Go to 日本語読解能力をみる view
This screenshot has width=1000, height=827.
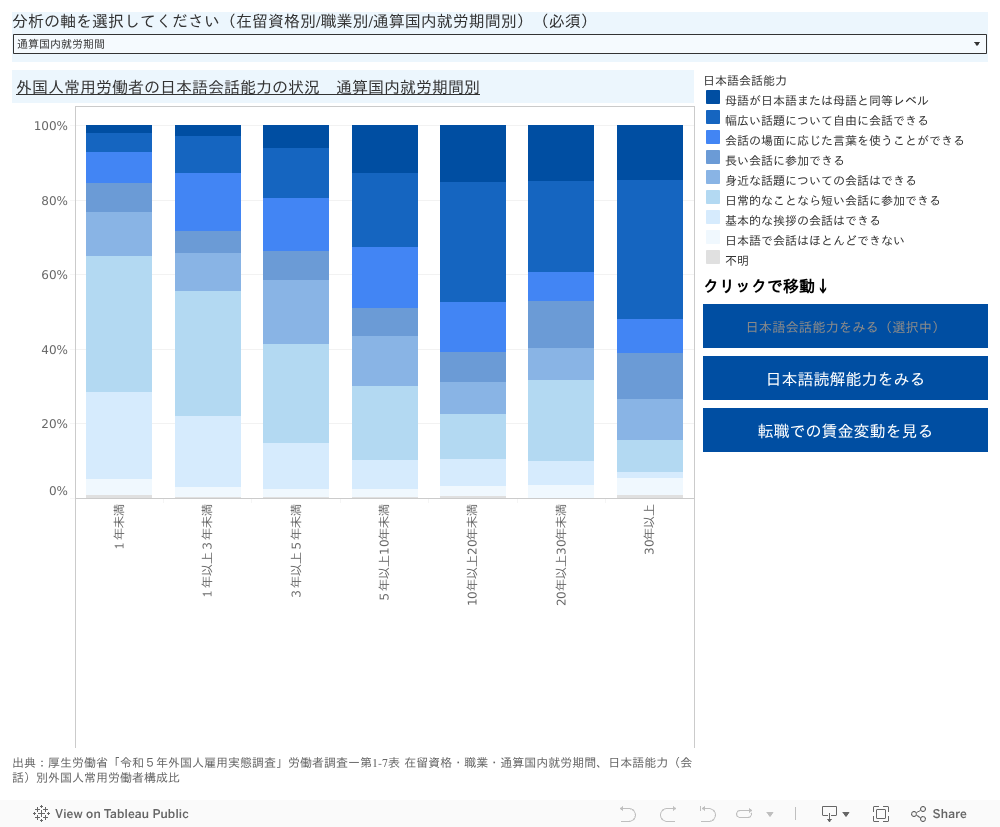point(845,379)
